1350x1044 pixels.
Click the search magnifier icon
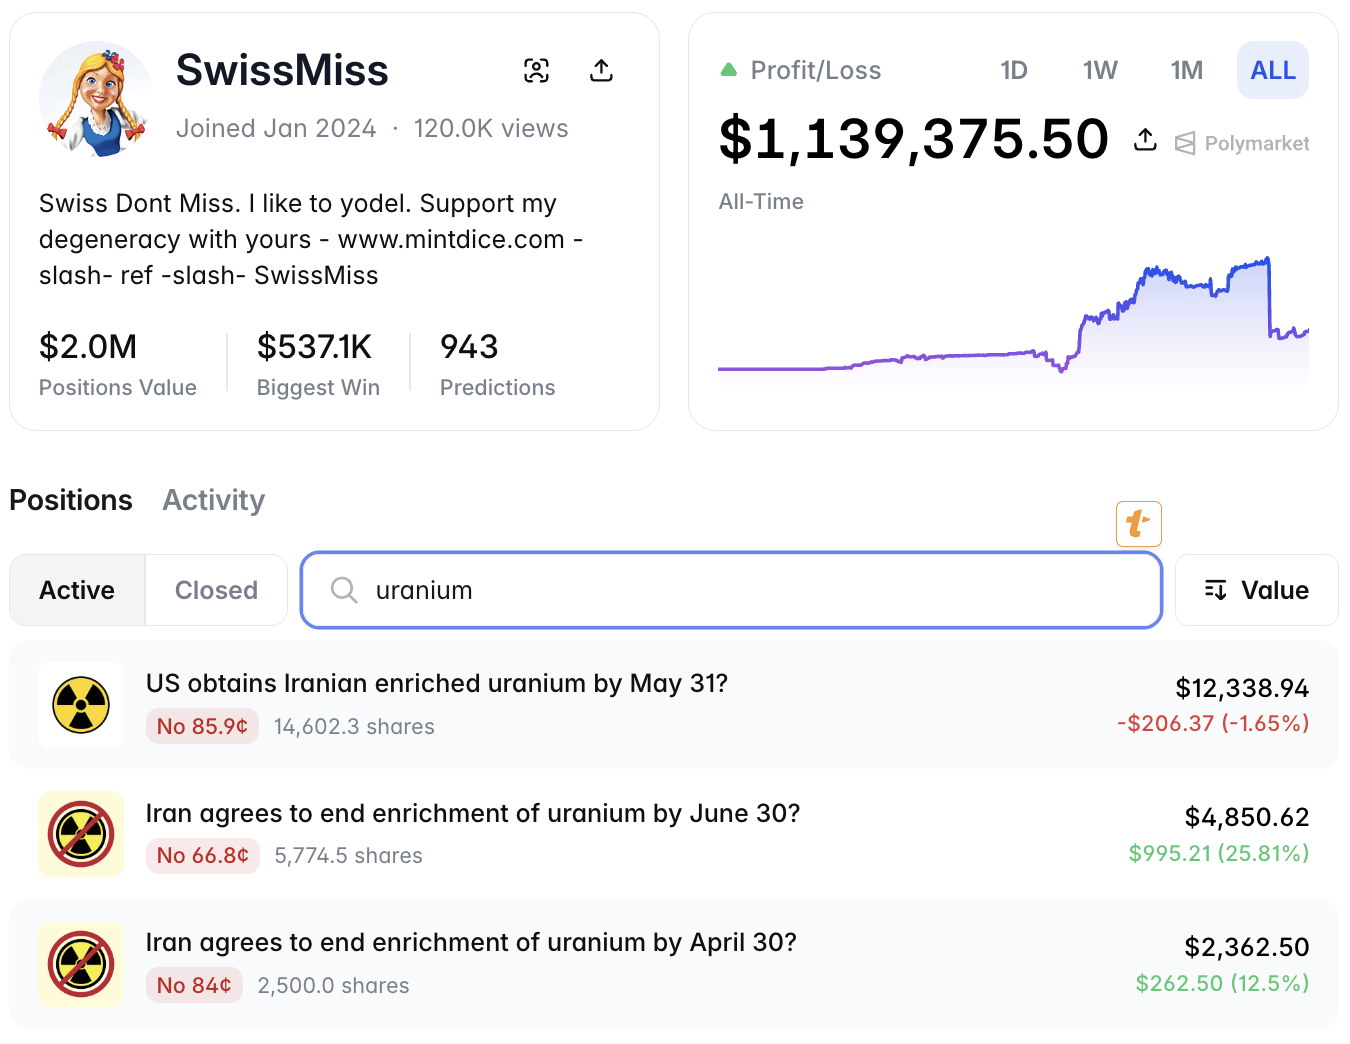(343, 591)
